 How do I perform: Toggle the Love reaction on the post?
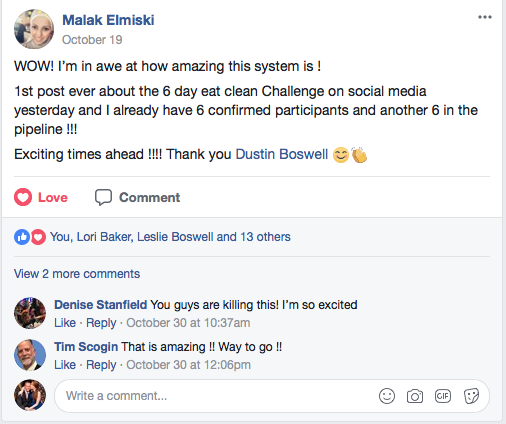tap(41, 197)
